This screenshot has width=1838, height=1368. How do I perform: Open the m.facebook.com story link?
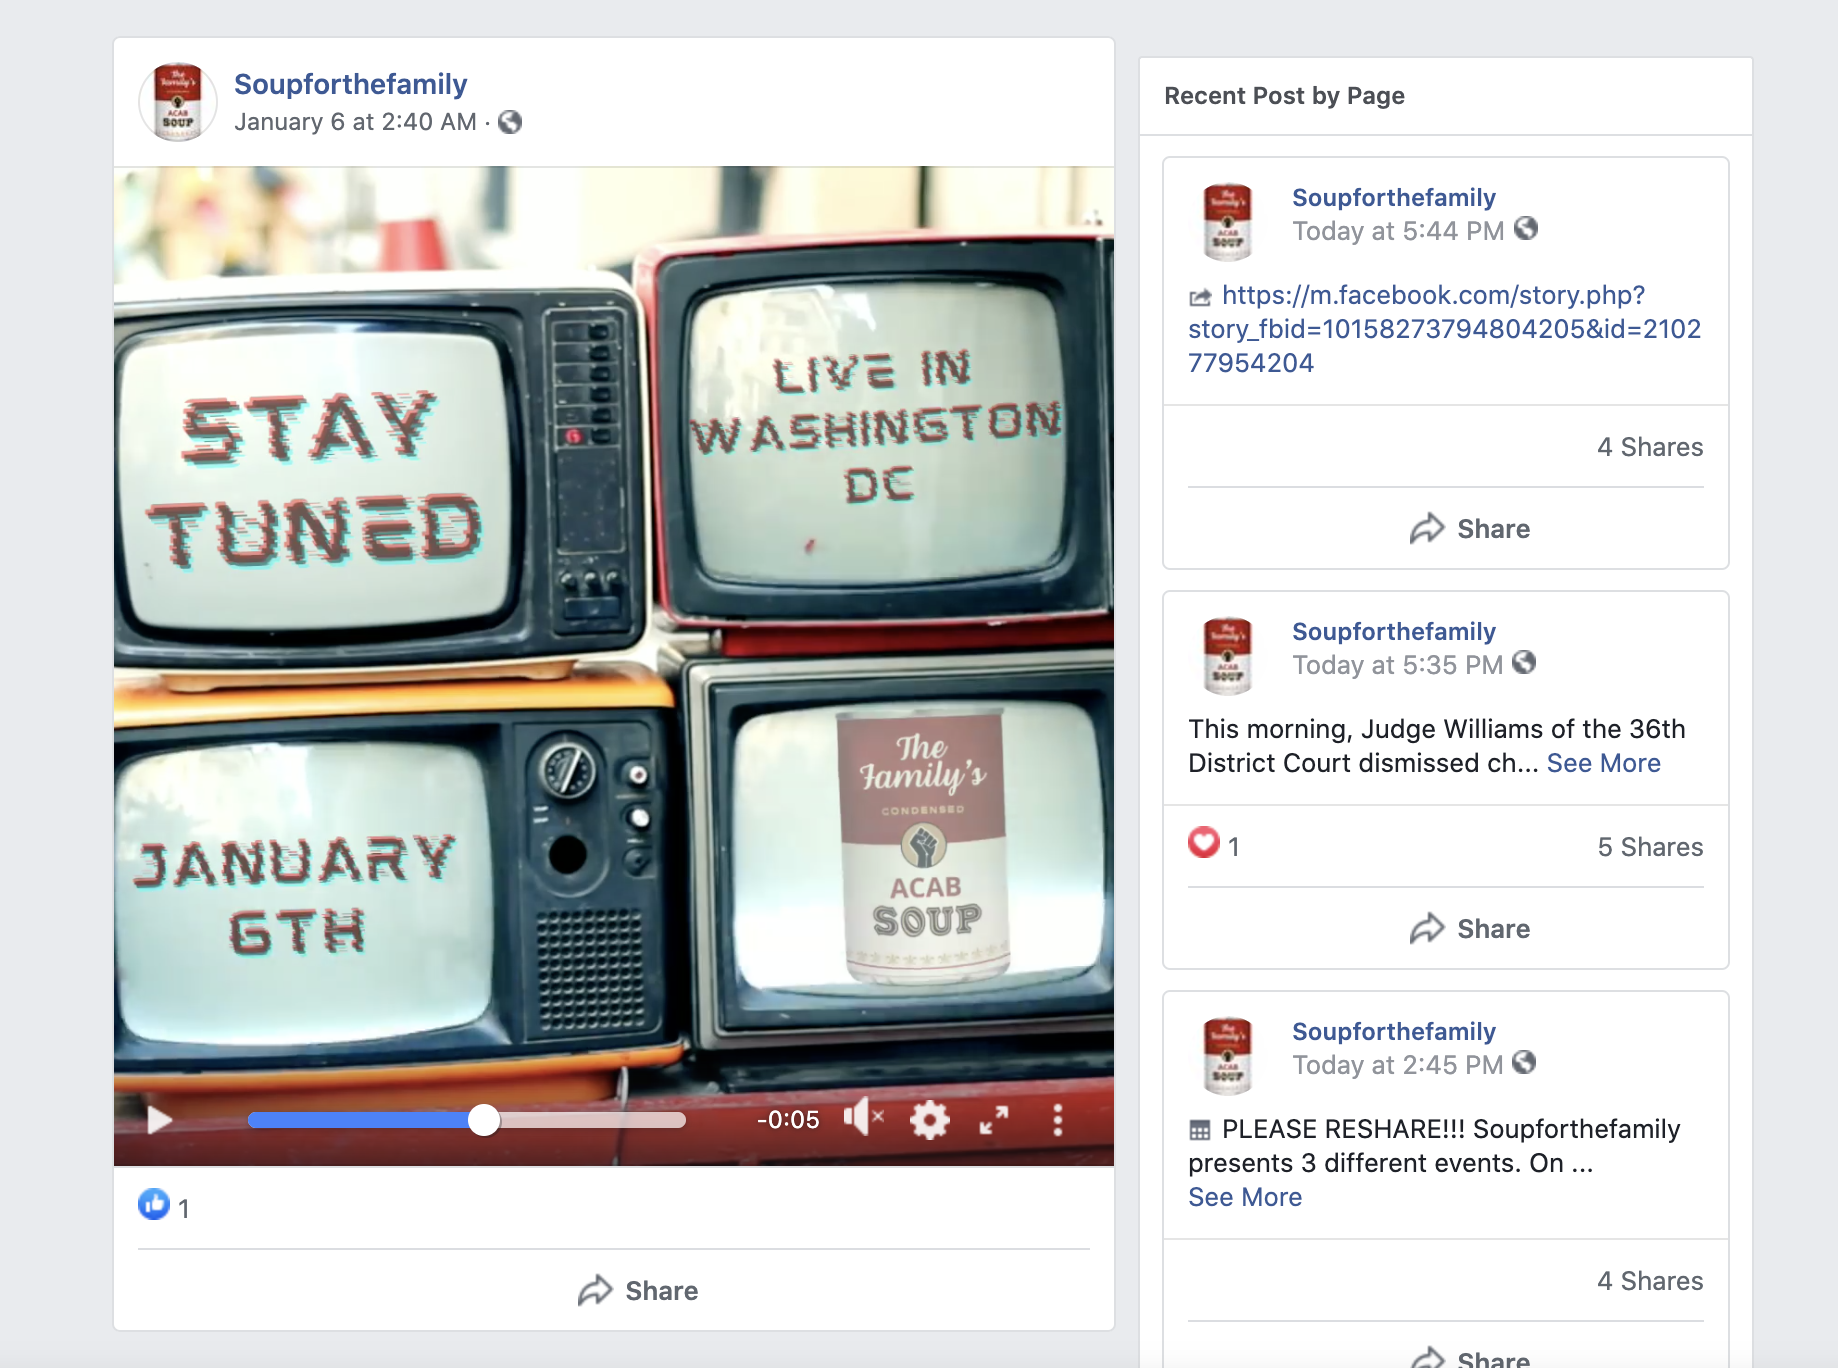pyautogui.click(x=1443, y=329)
